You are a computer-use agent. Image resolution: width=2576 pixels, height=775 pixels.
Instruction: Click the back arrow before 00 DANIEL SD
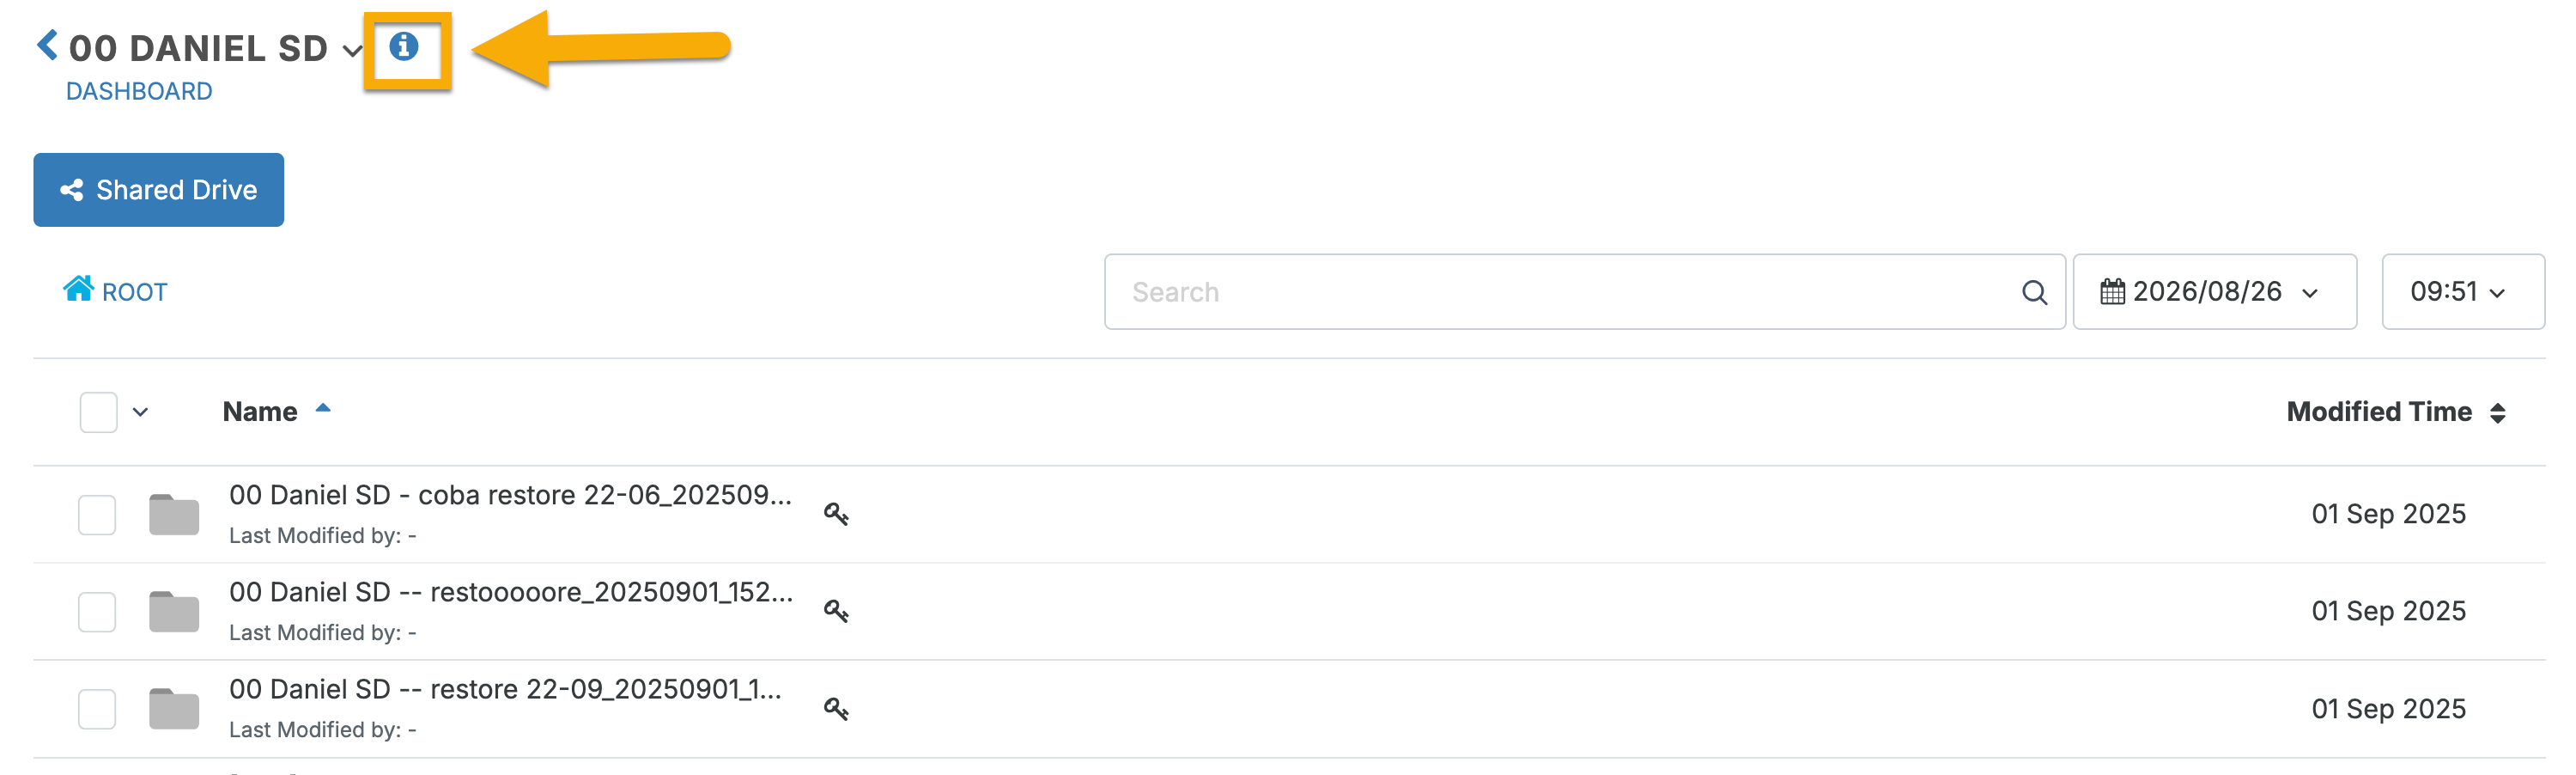[x=47, y=45]
